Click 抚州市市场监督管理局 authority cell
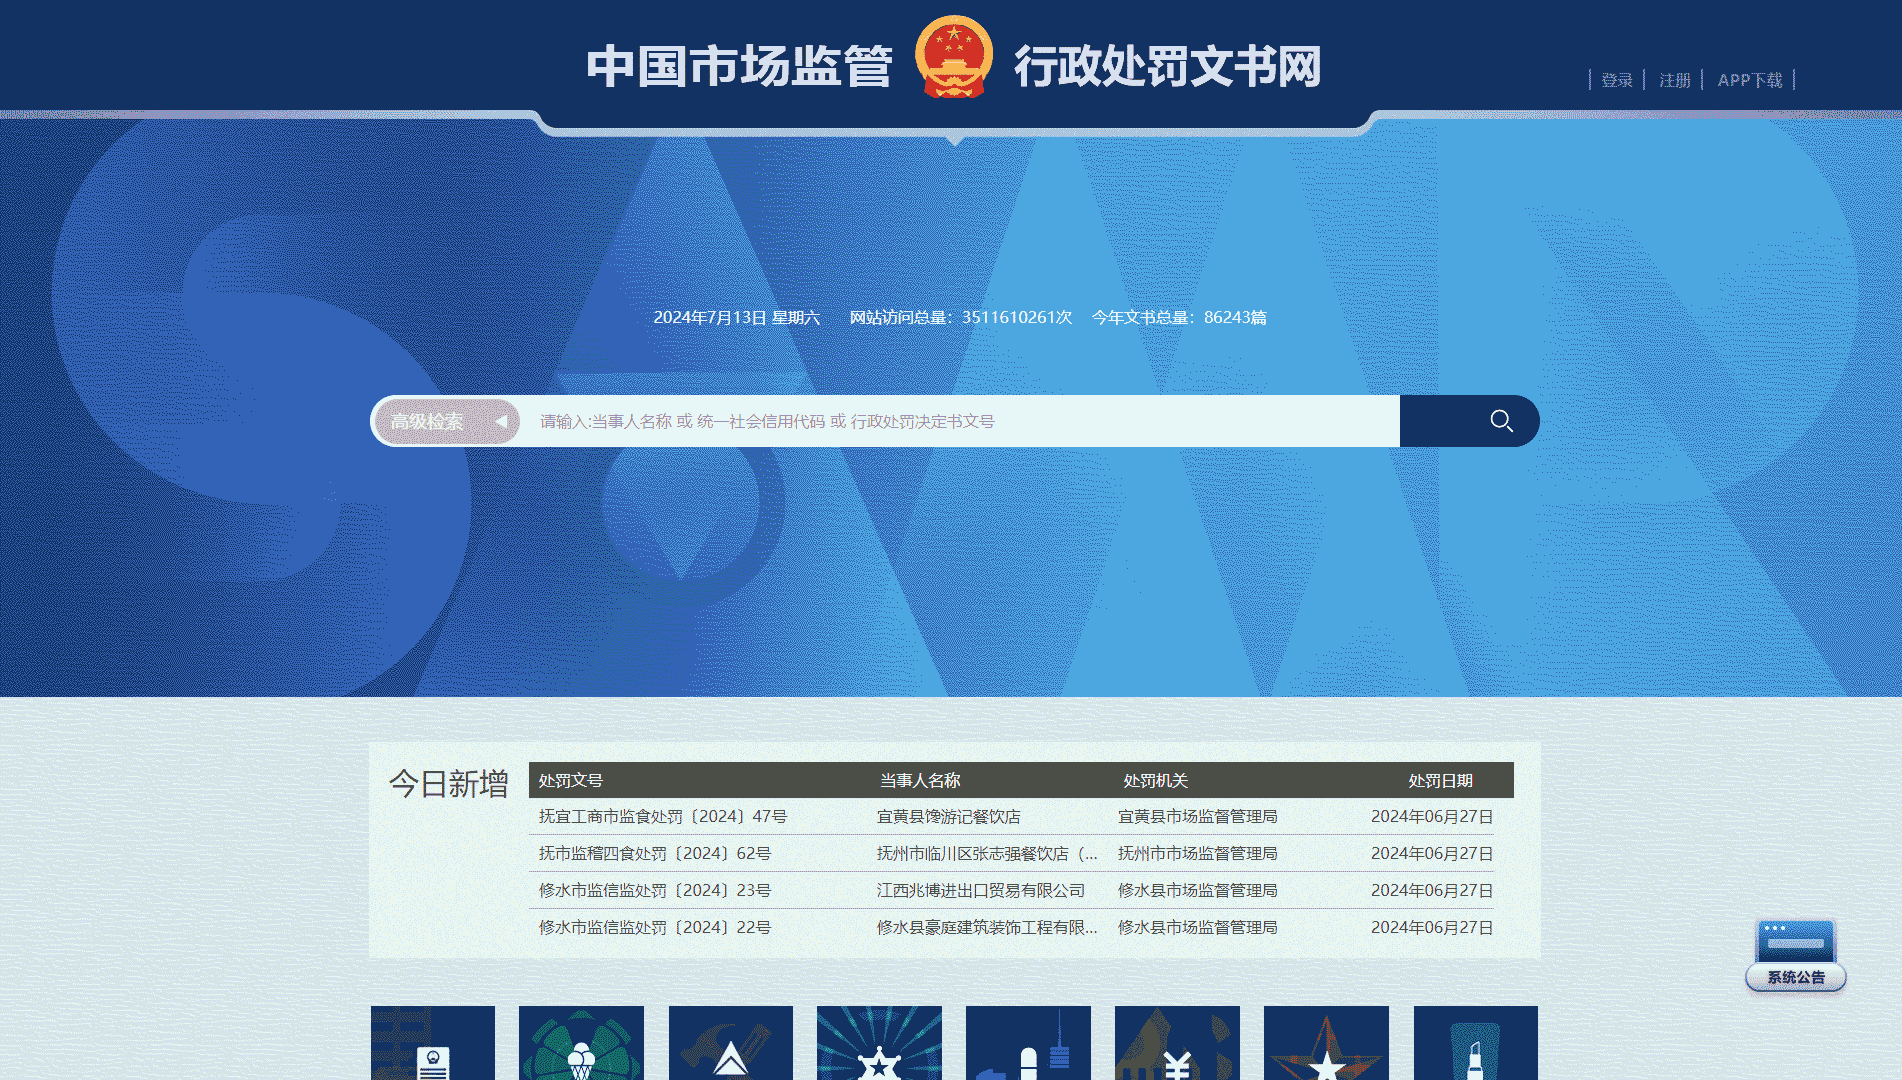This screenshot has height=1080, width=1902. [x=1198, y=854]
